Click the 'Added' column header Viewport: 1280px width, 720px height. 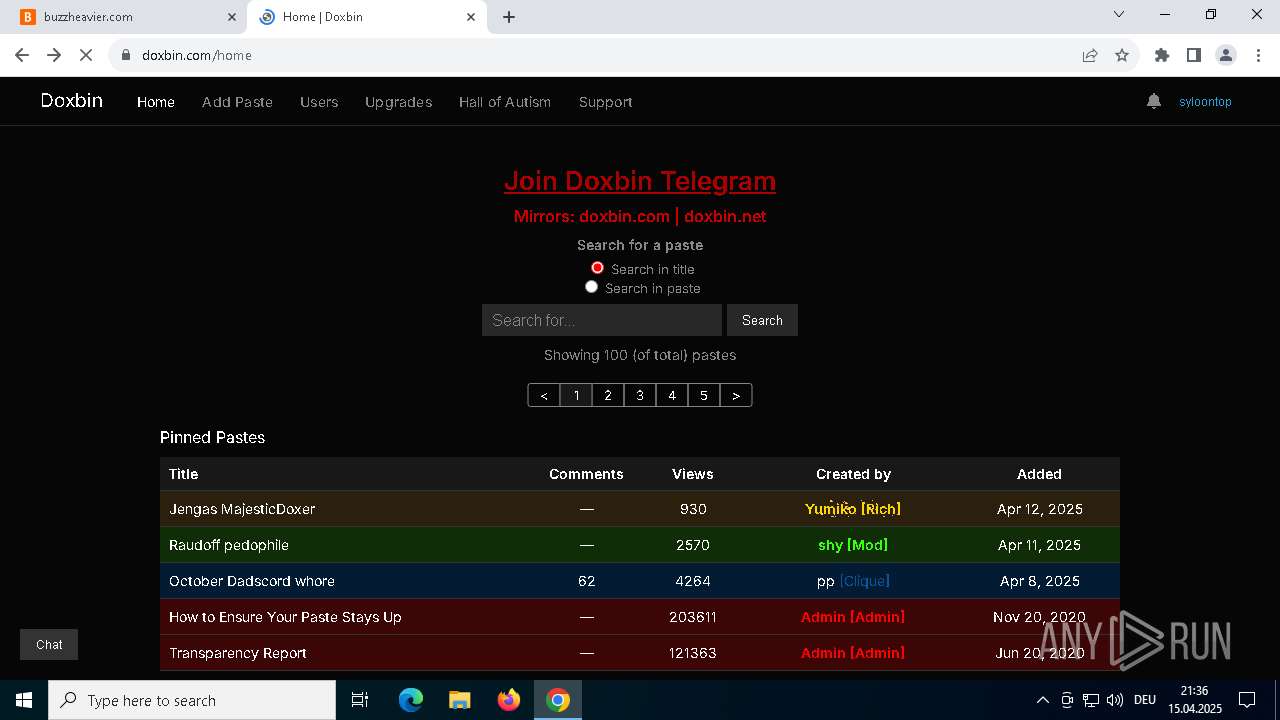tap(1040, 474)
